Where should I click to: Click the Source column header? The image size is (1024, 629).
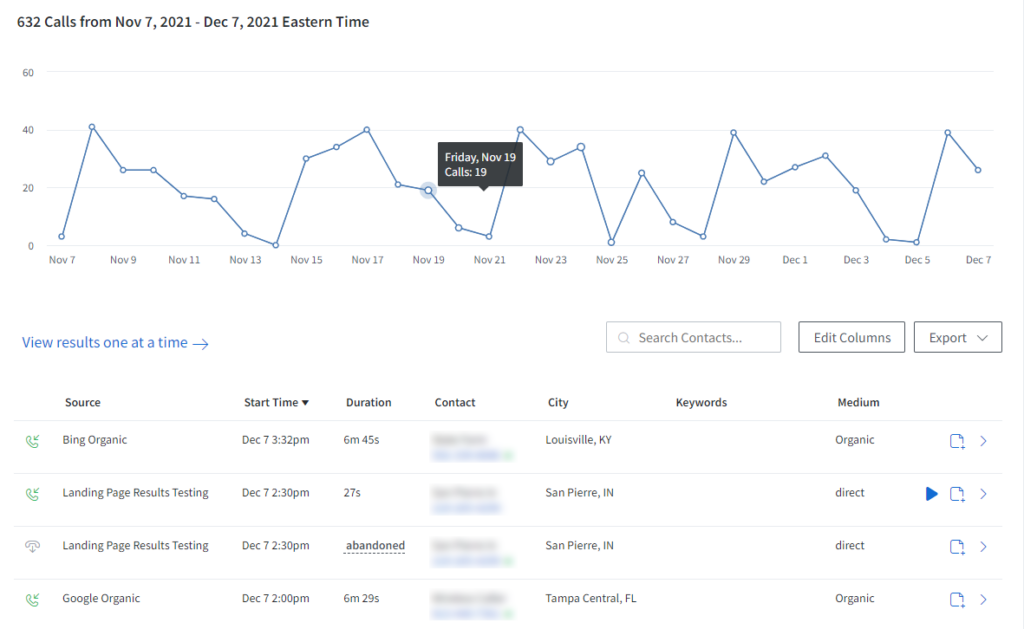(x=82, y=402)
